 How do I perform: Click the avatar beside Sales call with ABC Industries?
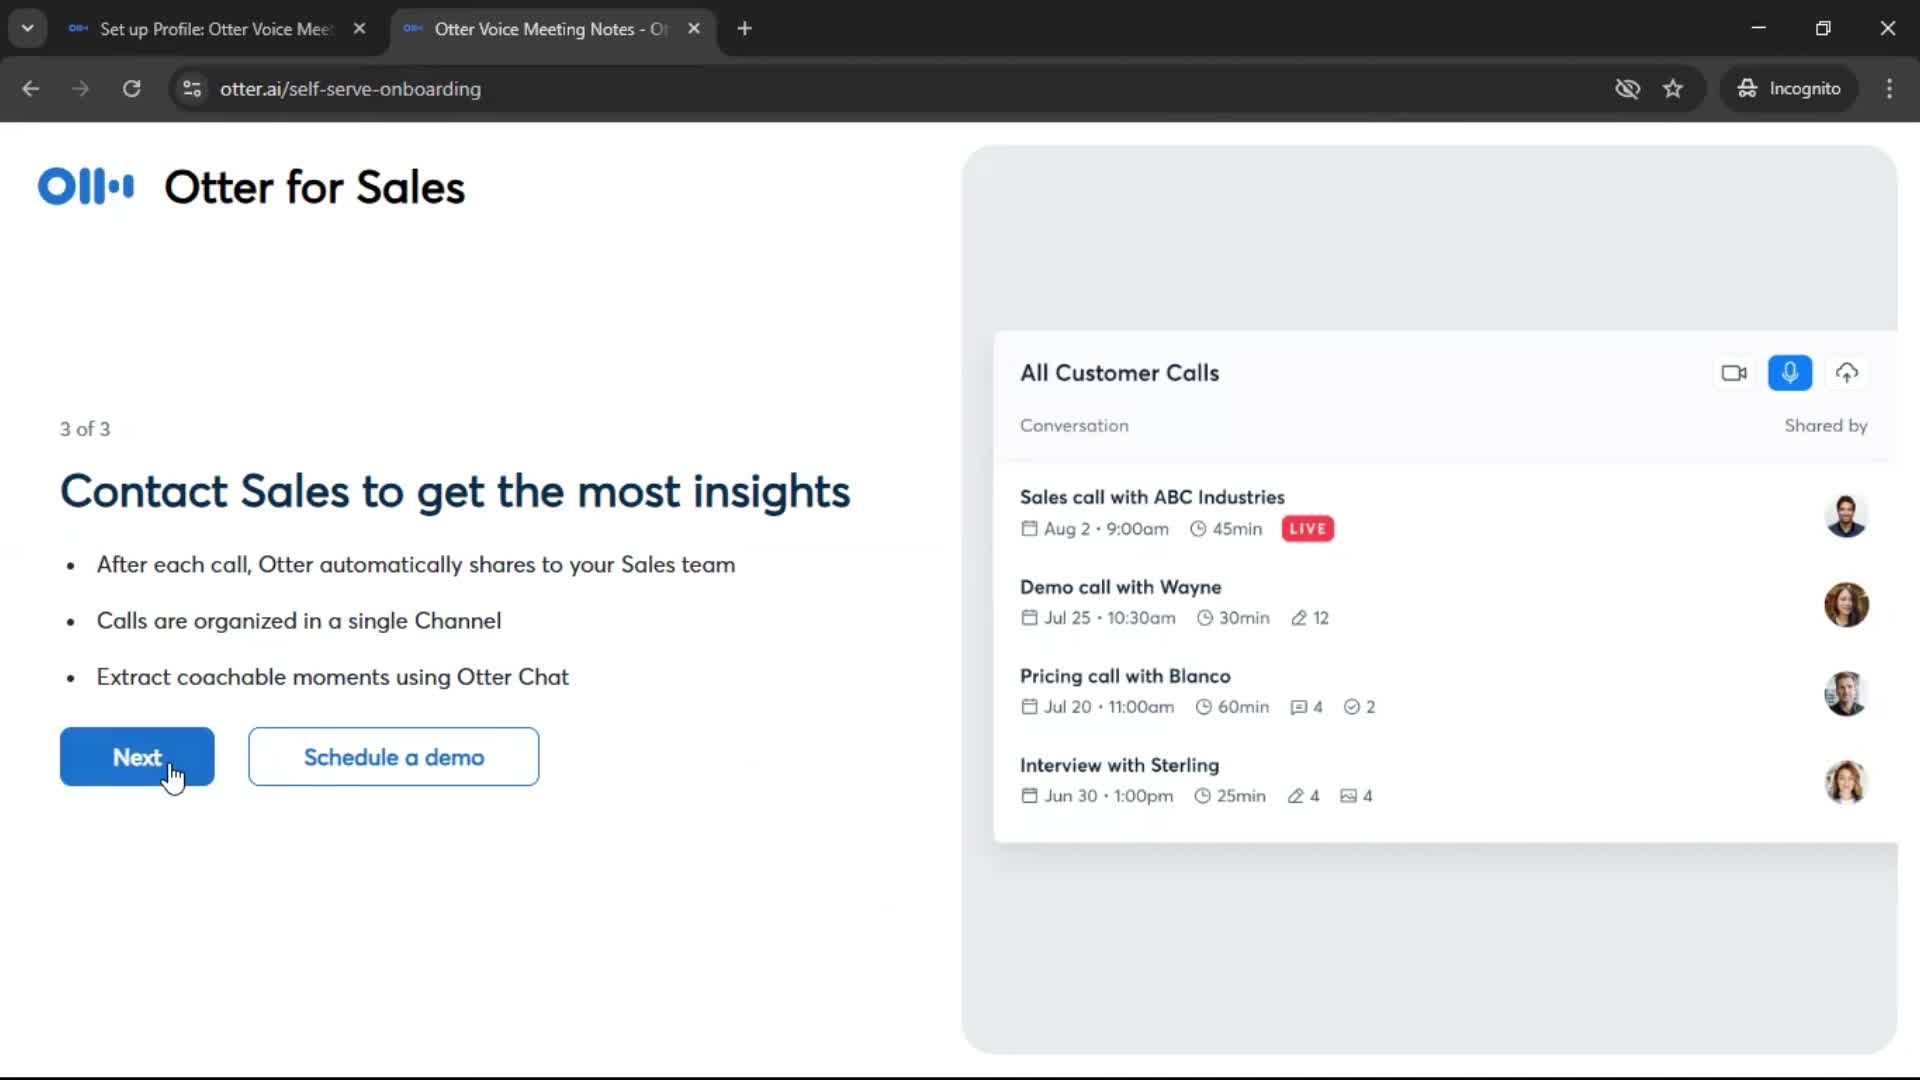pos(1846,516)
